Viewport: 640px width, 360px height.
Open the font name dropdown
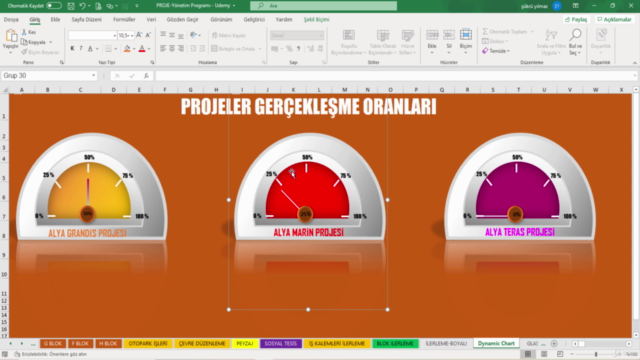[114, 36]
